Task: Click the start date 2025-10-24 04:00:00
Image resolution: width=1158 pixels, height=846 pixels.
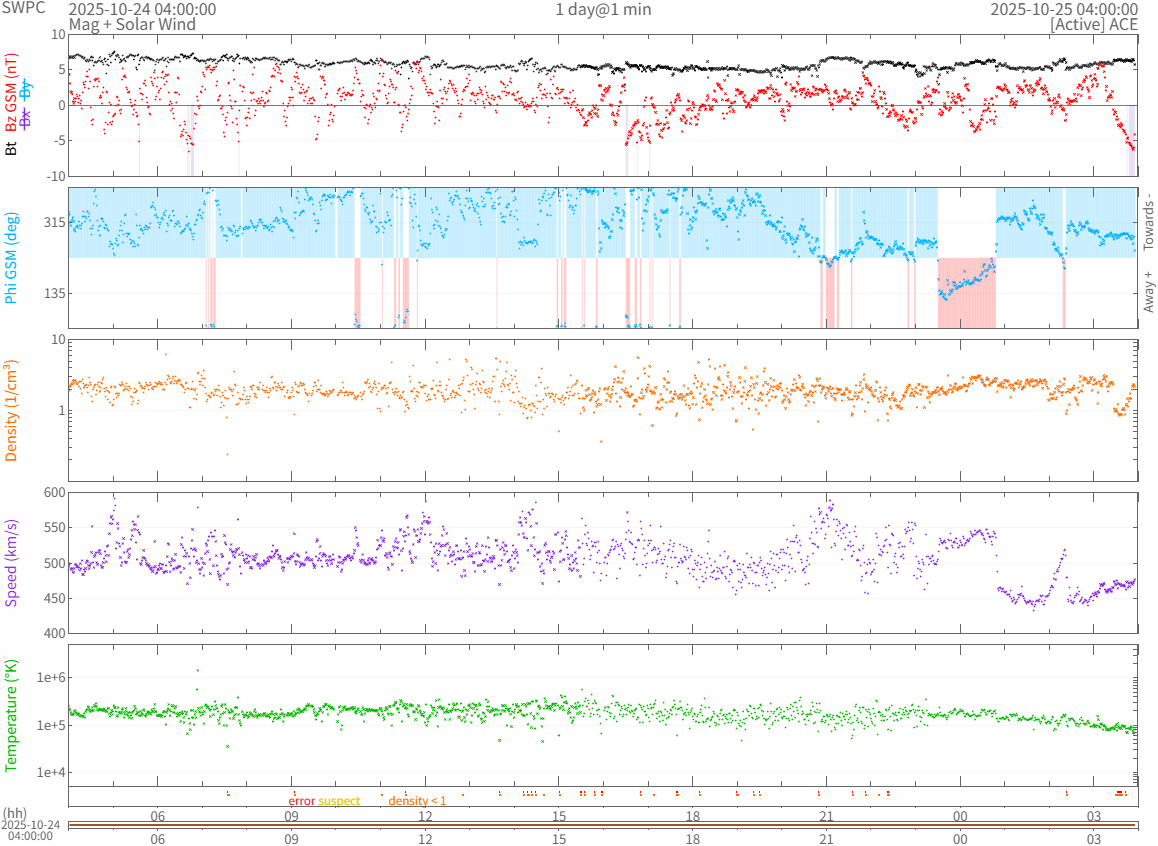Action: 142,9
